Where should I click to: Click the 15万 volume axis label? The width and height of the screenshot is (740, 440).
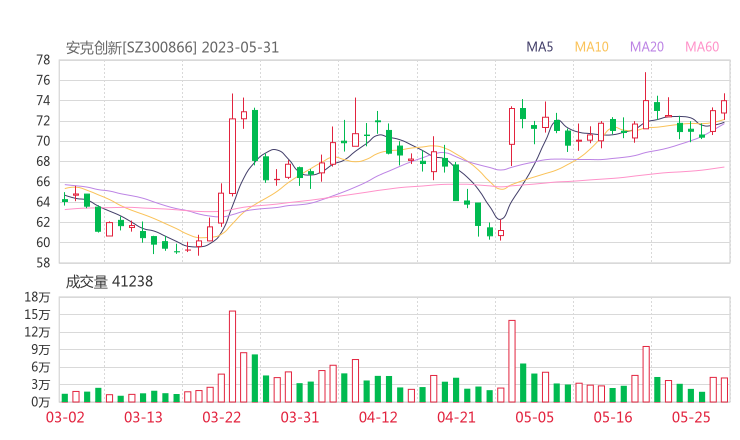point(37,315)
